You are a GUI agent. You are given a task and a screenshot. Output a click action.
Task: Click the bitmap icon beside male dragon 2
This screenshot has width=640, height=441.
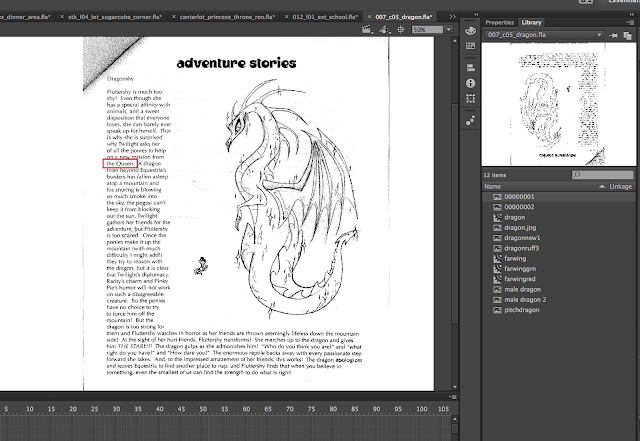497,300
